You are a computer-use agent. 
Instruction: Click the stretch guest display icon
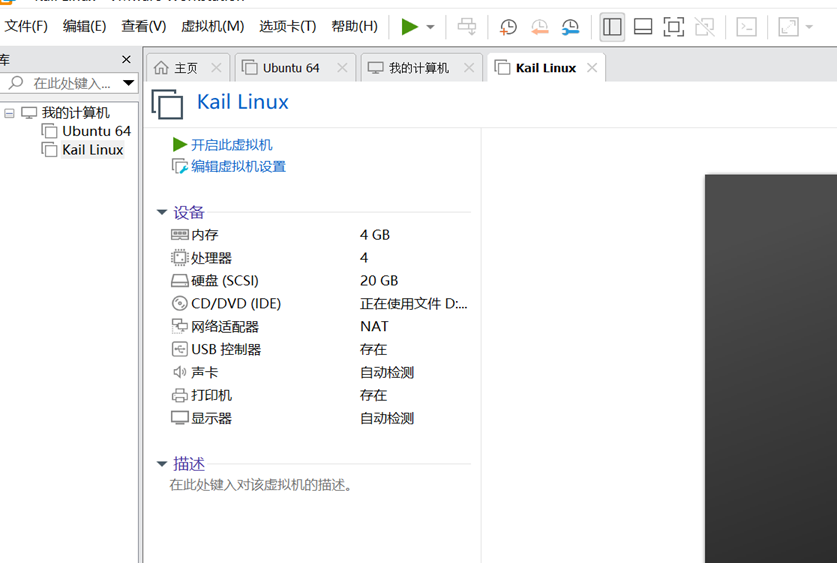[788, 26]
